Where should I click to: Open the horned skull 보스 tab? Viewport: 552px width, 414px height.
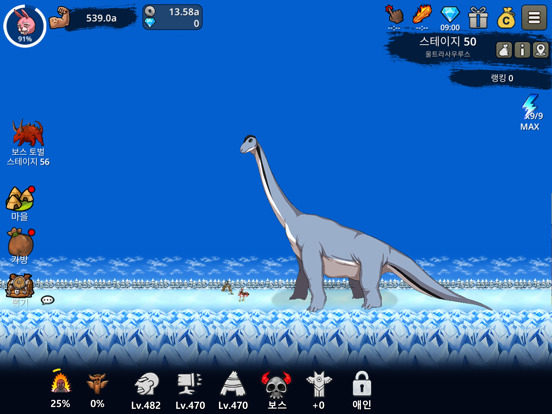[x=277, y=391]
